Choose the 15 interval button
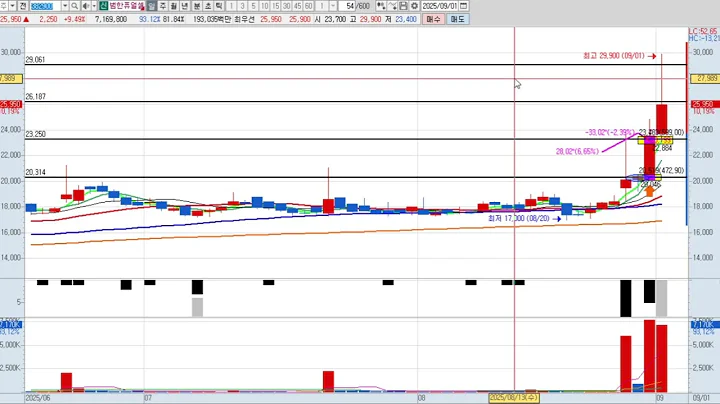Viewport: 720px width, 404px height. [276, 6]
